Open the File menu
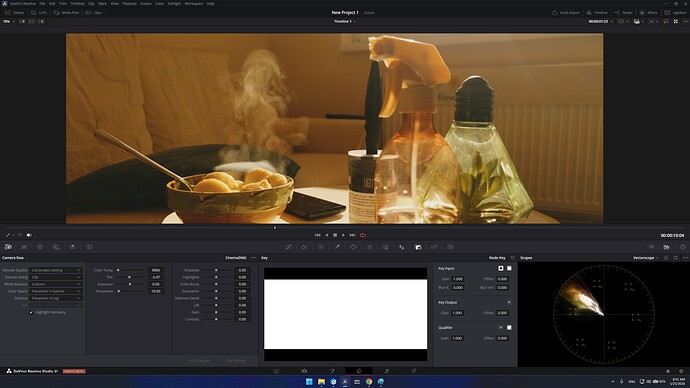Viewport: 690px width, 388px height. (x=42, y=4)
